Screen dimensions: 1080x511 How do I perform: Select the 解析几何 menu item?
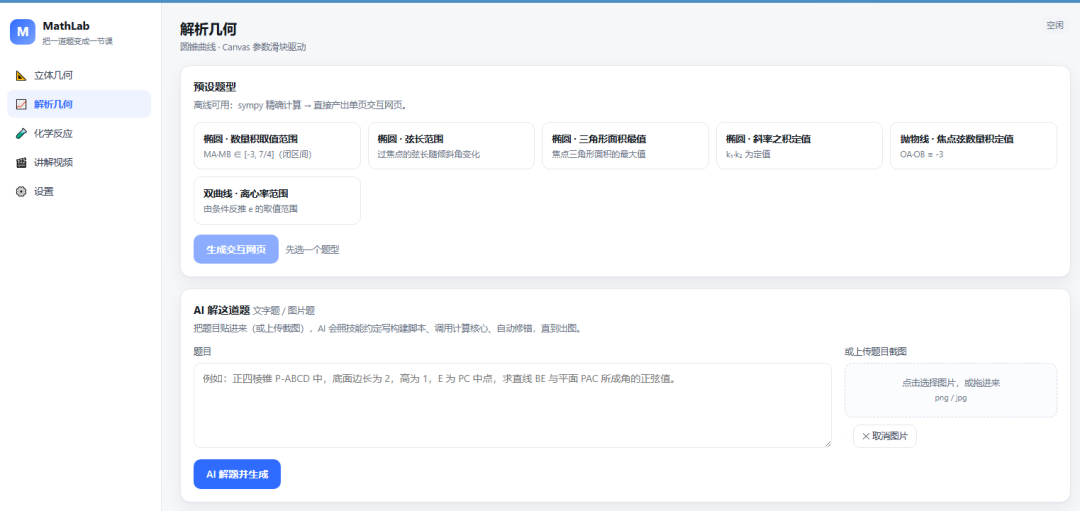coord(79,105)
